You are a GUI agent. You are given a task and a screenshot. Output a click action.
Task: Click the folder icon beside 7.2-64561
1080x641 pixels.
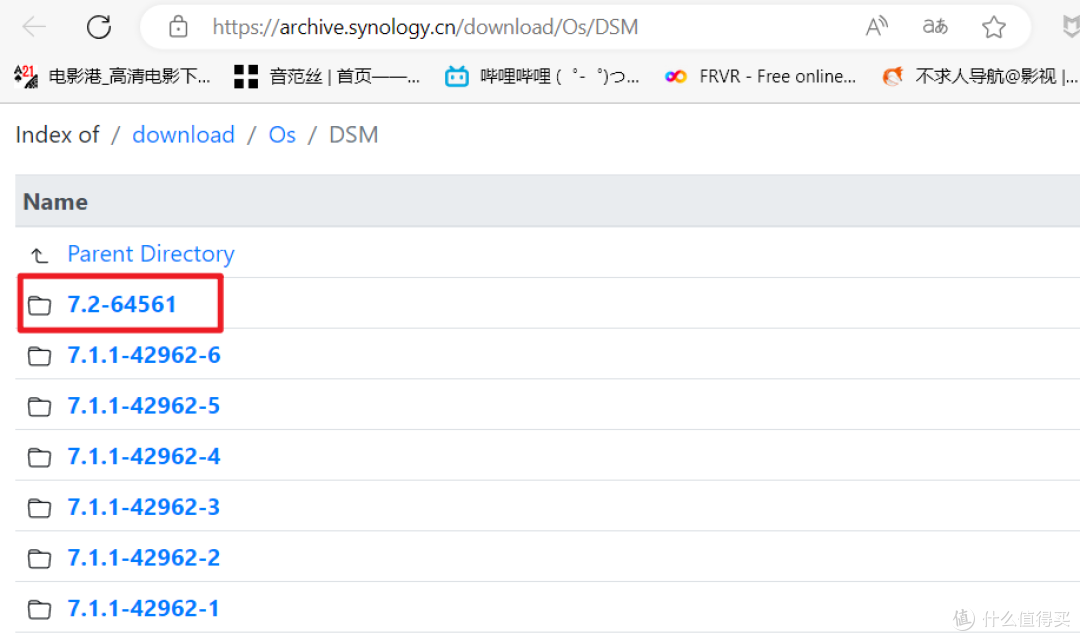click(x=39, y=305)
